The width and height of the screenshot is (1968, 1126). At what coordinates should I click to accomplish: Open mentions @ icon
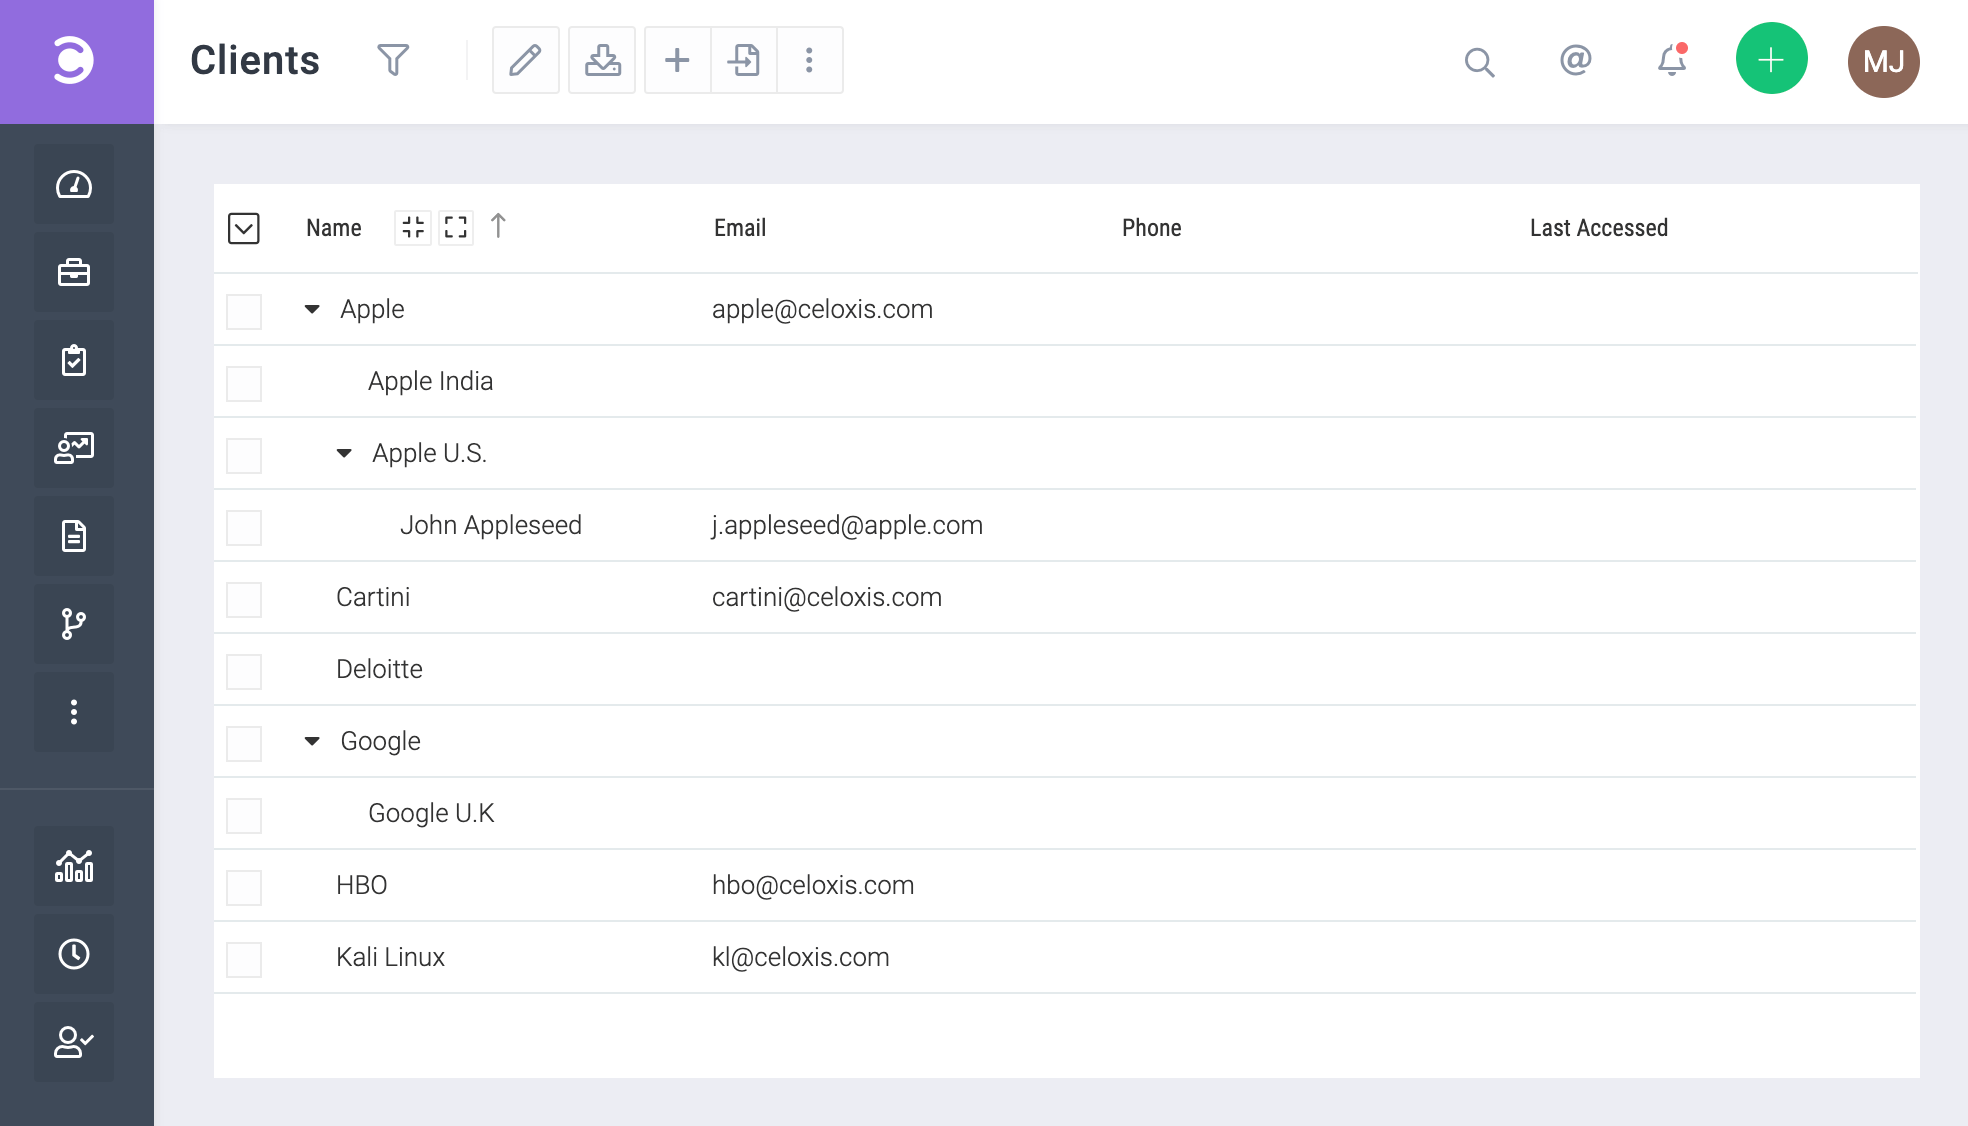point(1575,60)
